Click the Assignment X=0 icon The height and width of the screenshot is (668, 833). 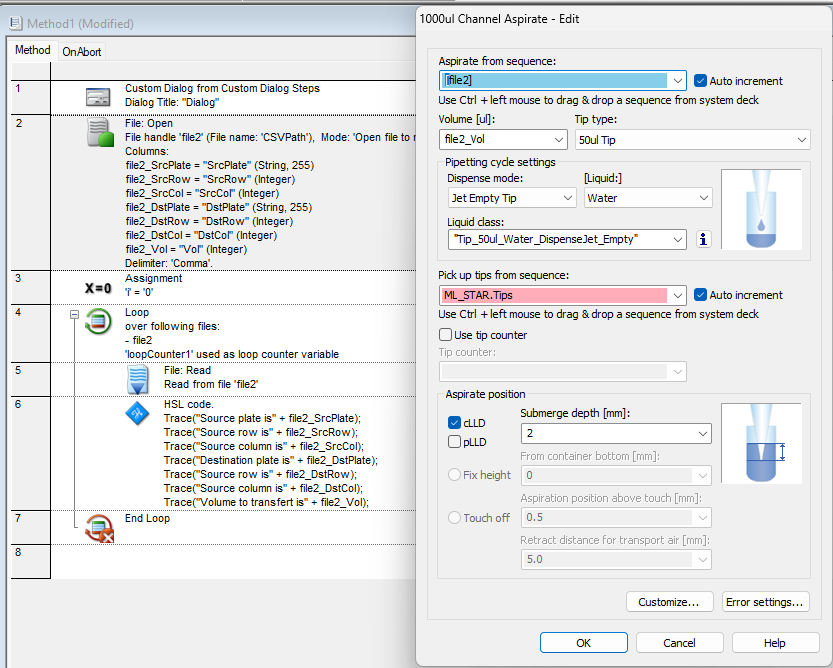pos(98,288)
